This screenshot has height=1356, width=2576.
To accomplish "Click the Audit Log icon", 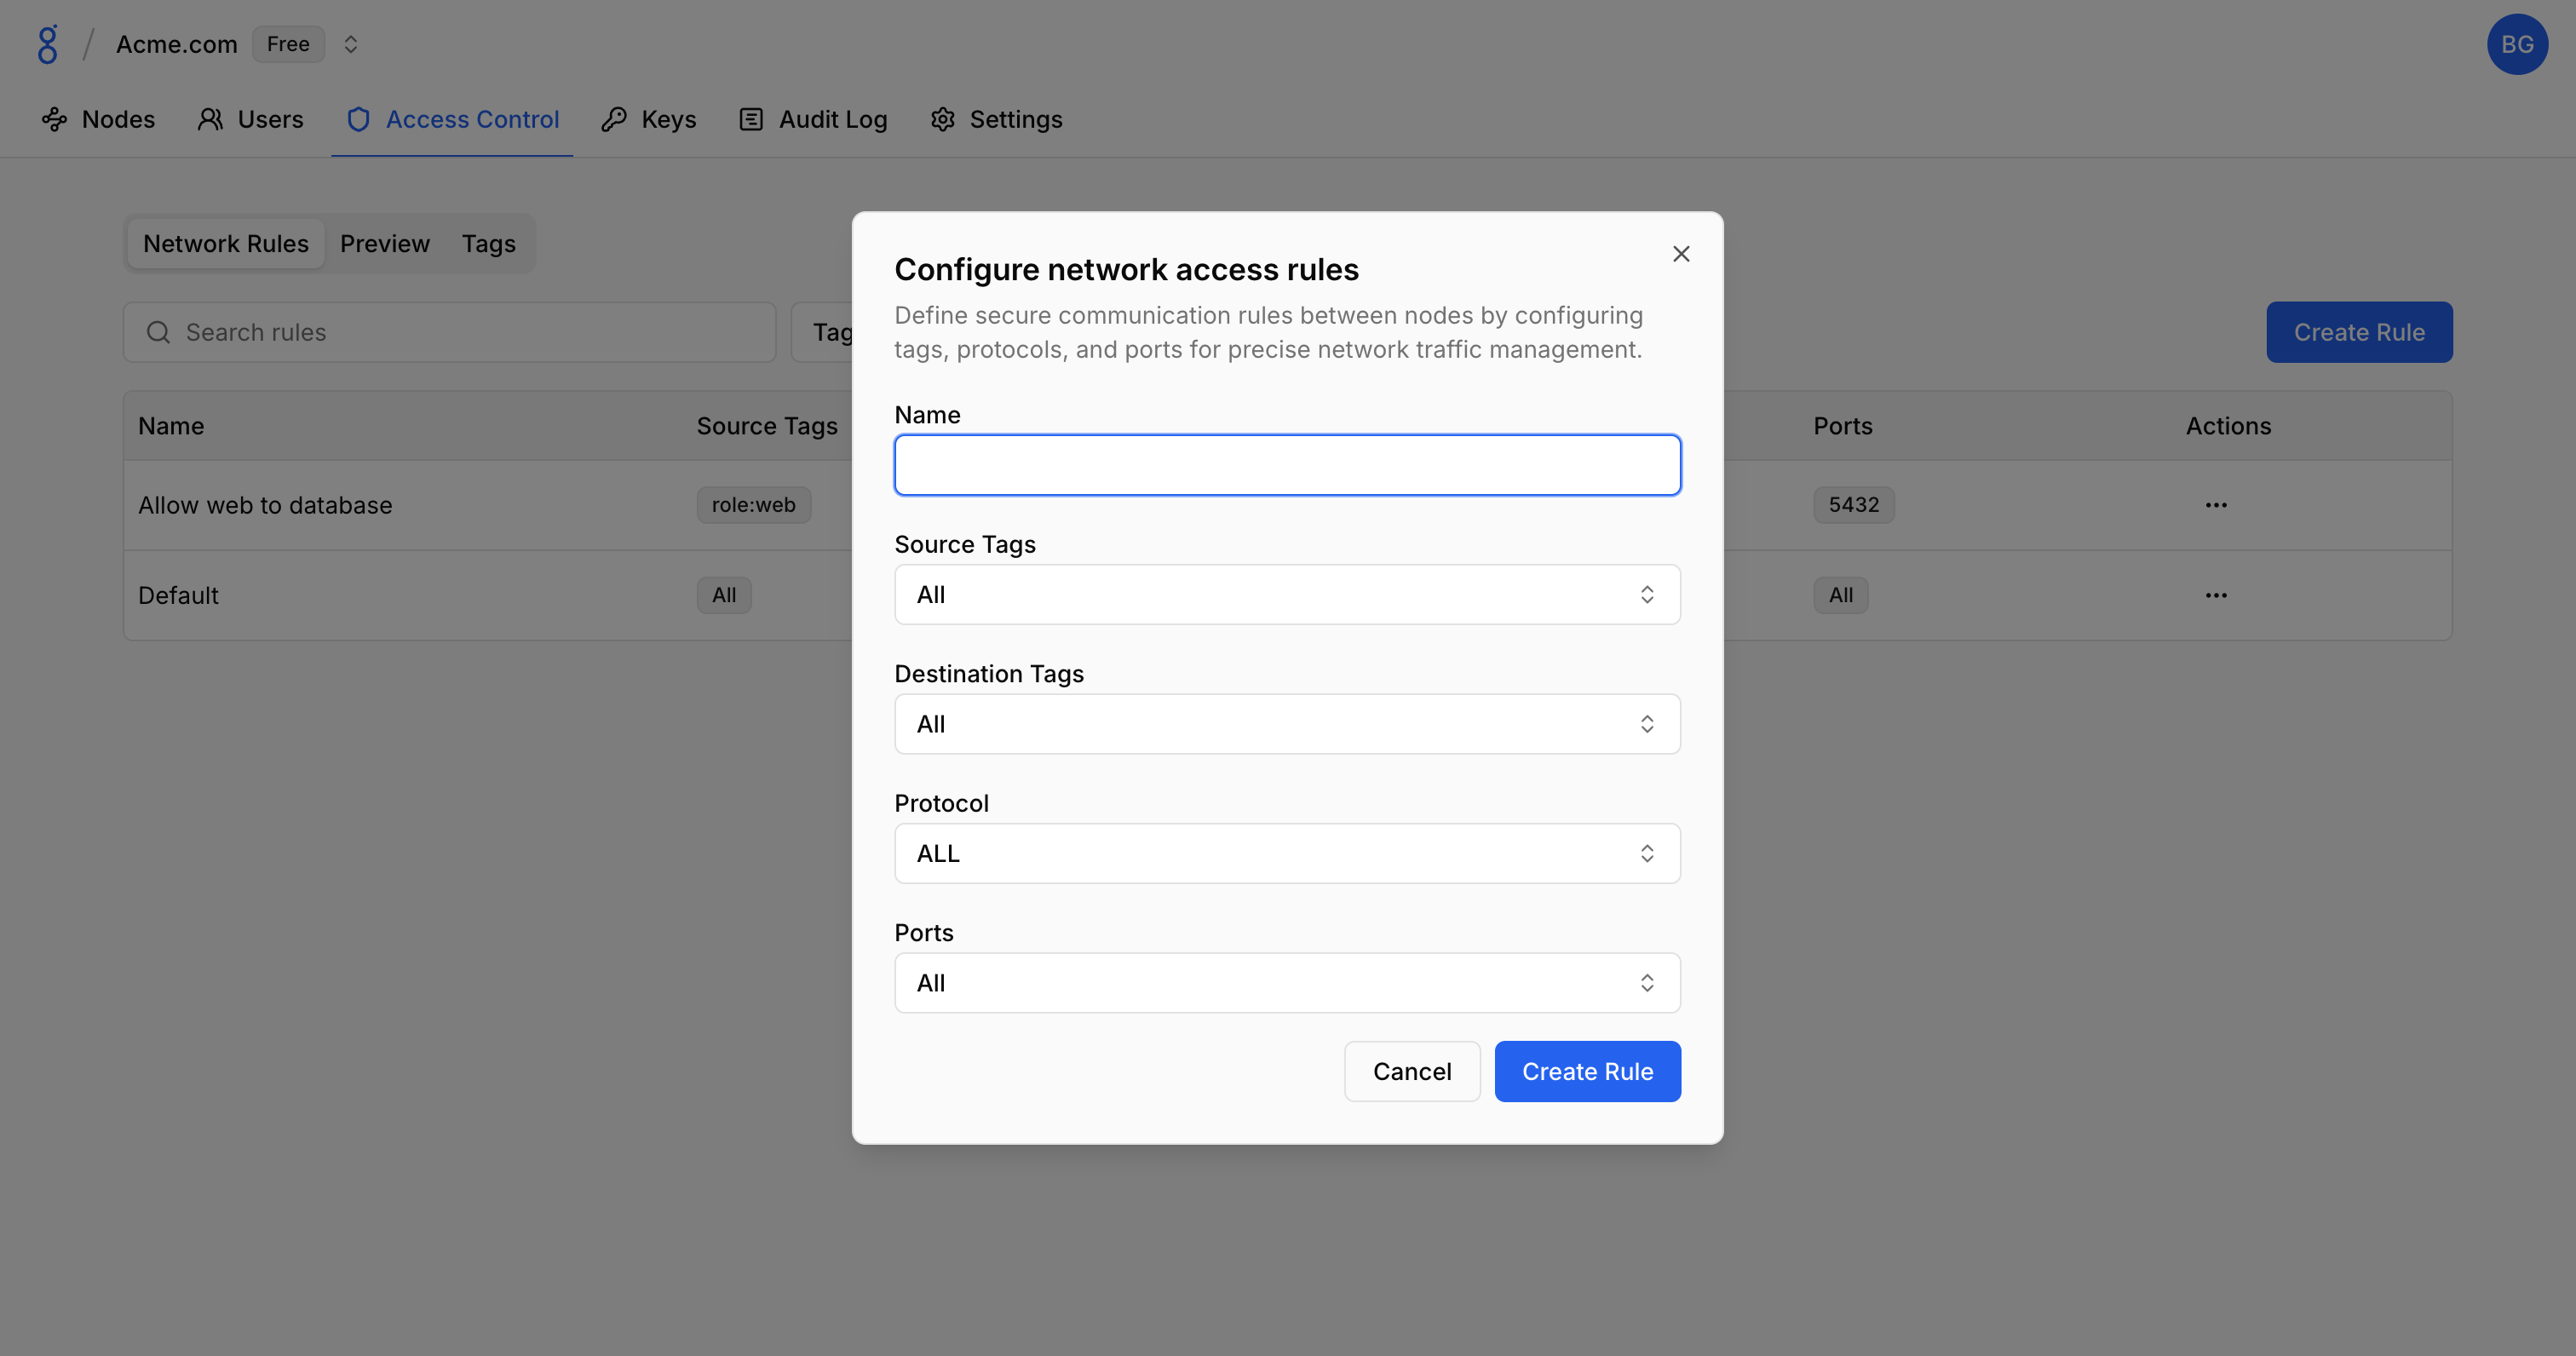I will [751, 120].
